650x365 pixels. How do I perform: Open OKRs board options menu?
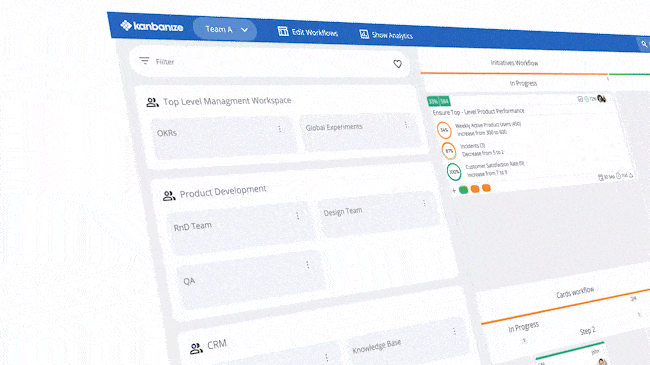pos(280,129)
